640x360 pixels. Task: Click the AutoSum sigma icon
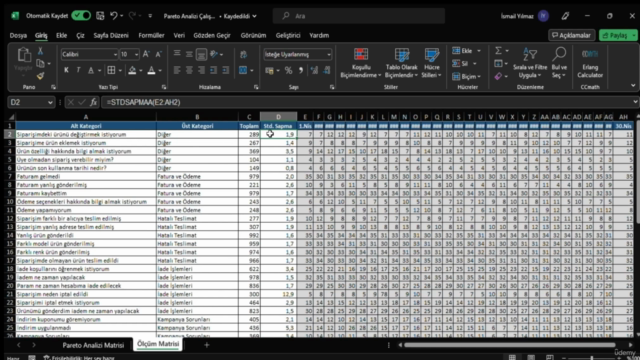[498, 51]
